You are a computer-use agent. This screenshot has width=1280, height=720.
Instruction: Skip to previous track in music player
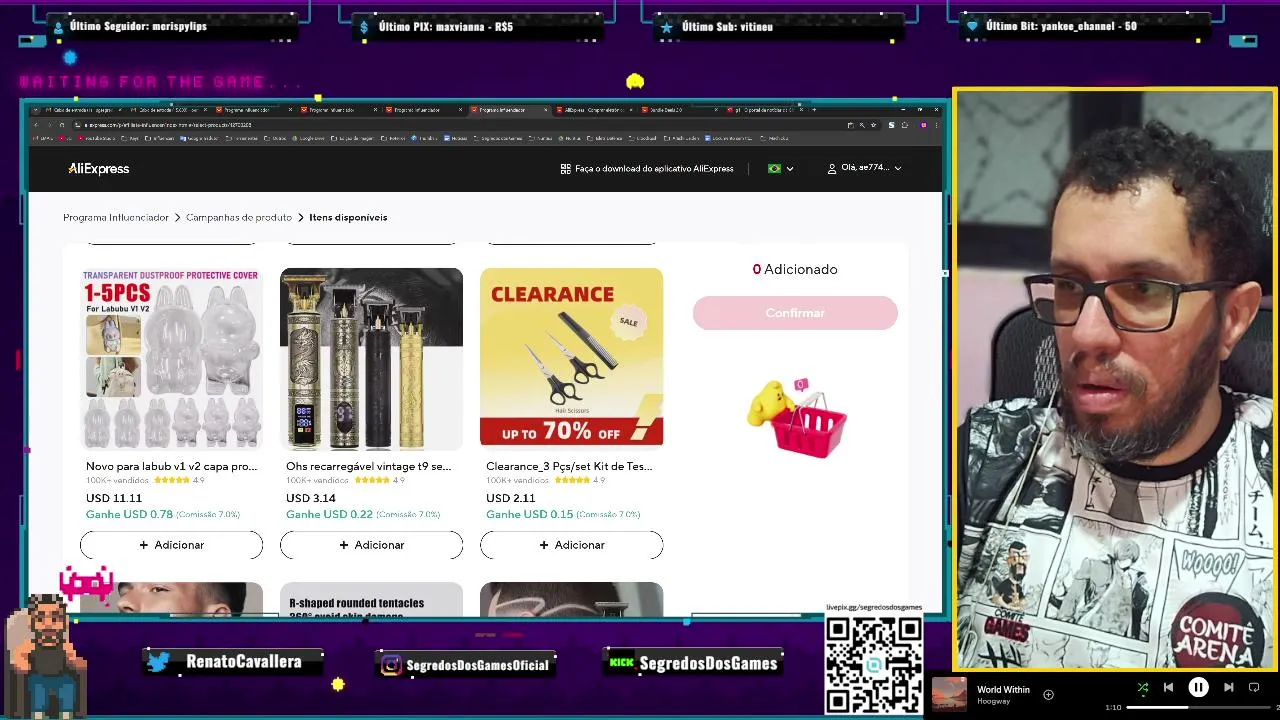[1168, 687]
